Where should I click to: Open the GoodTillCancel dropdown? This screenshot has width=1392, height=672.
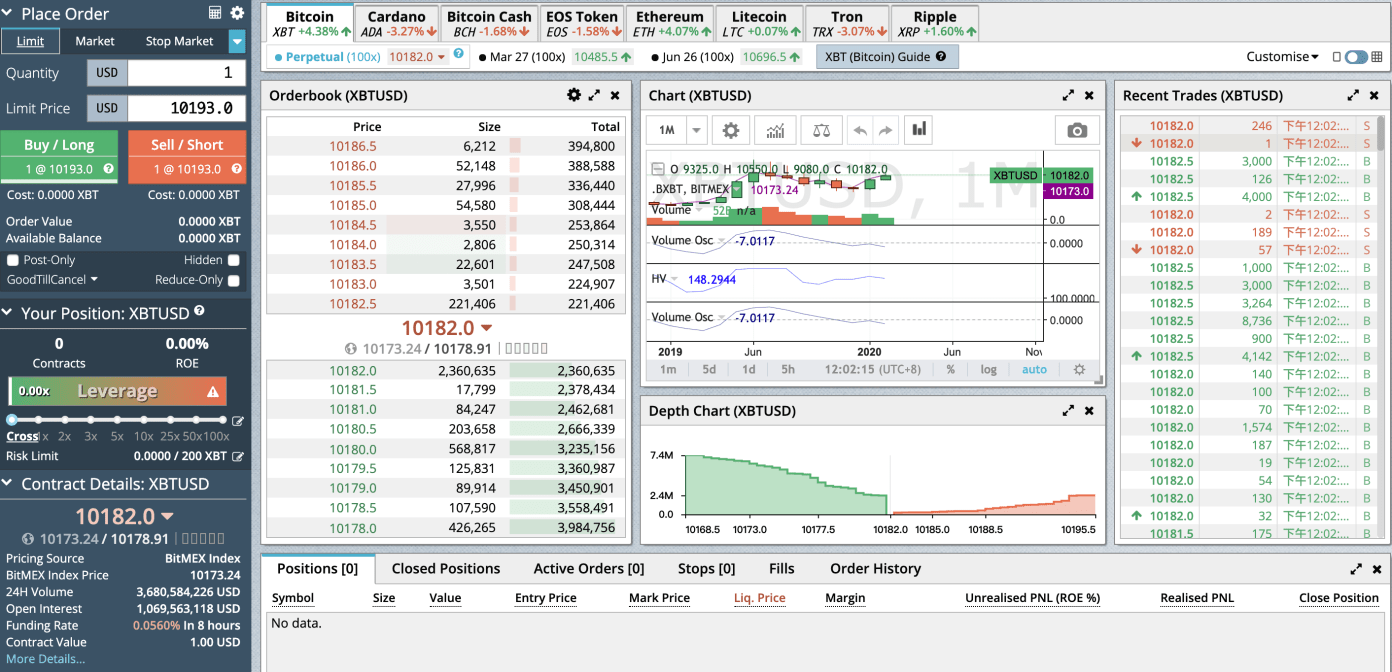pos(52,280)
